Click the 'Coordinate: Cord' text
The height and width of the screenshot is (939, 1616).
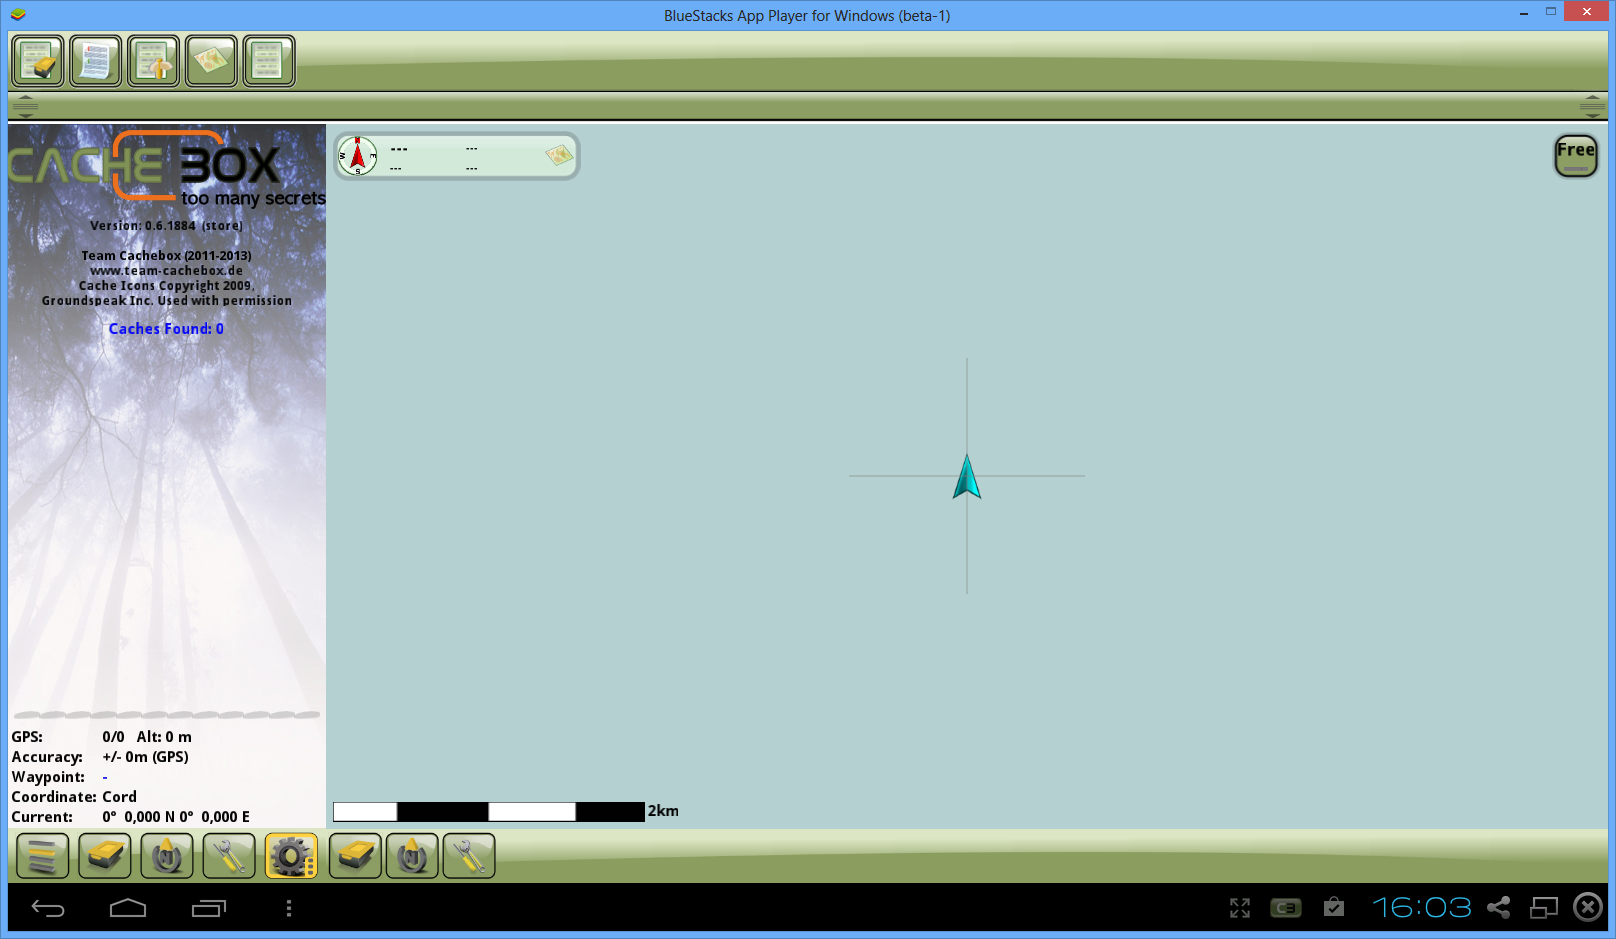[x=74, y=797]
